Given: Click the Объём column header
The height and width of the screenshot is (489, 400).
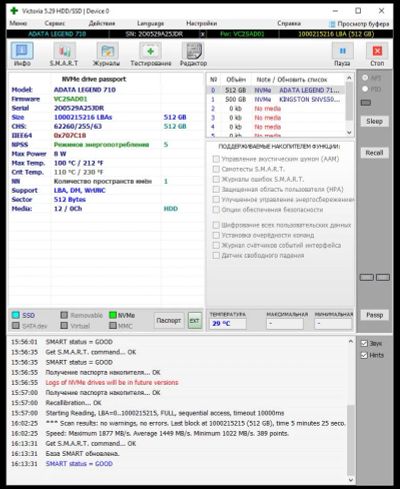Looking at the screenshot, I should pyautogui.click(x=236, y=80).
